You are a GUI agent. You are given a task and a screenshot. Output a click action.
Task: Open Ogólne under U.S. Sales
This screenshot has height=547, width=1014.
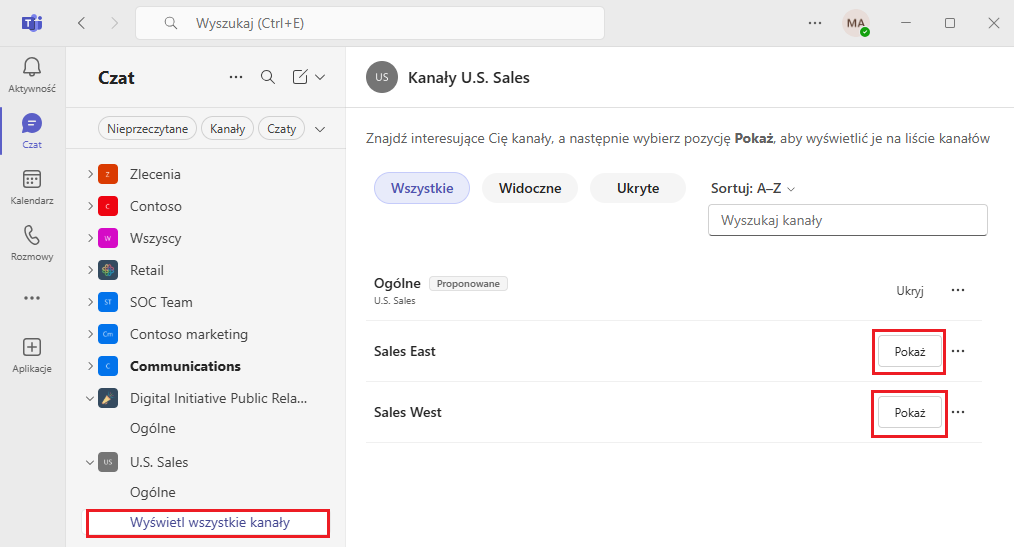point(153,492)
